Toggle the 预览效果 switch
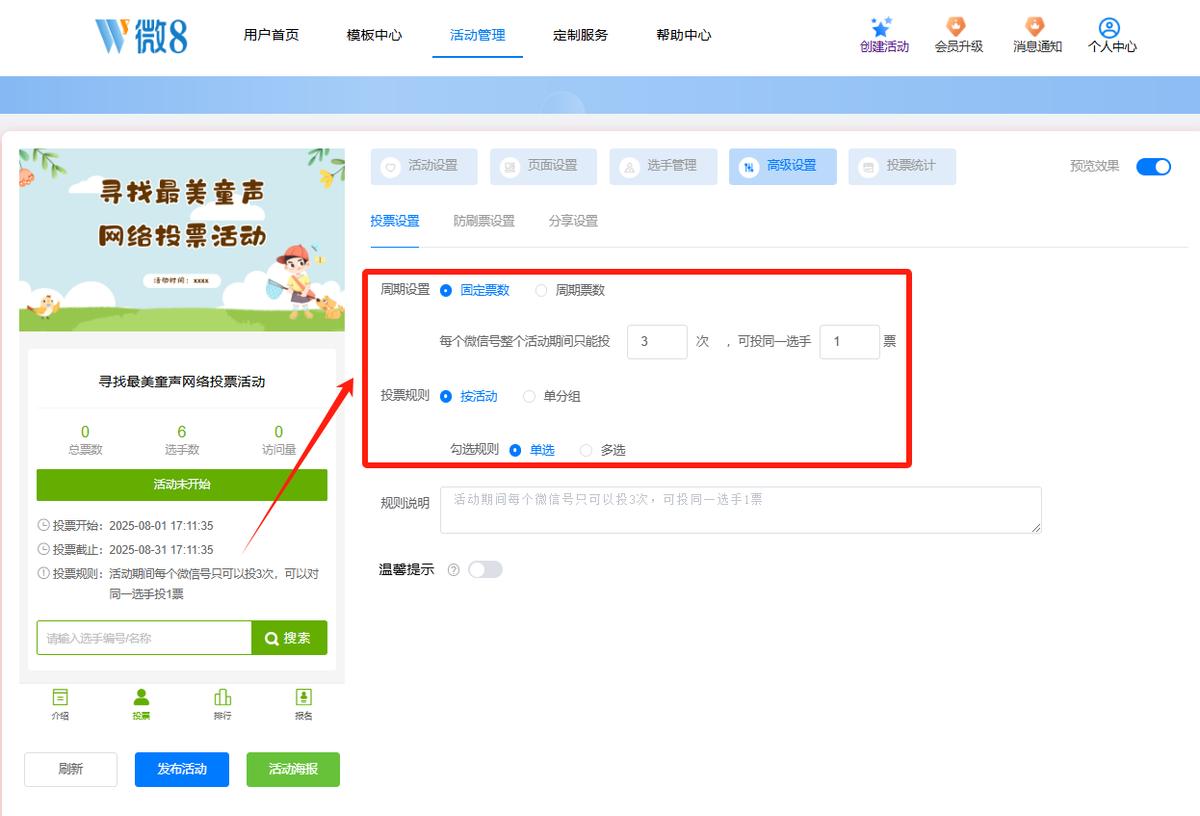The image size is (1200, 816). coord(1153,166)
